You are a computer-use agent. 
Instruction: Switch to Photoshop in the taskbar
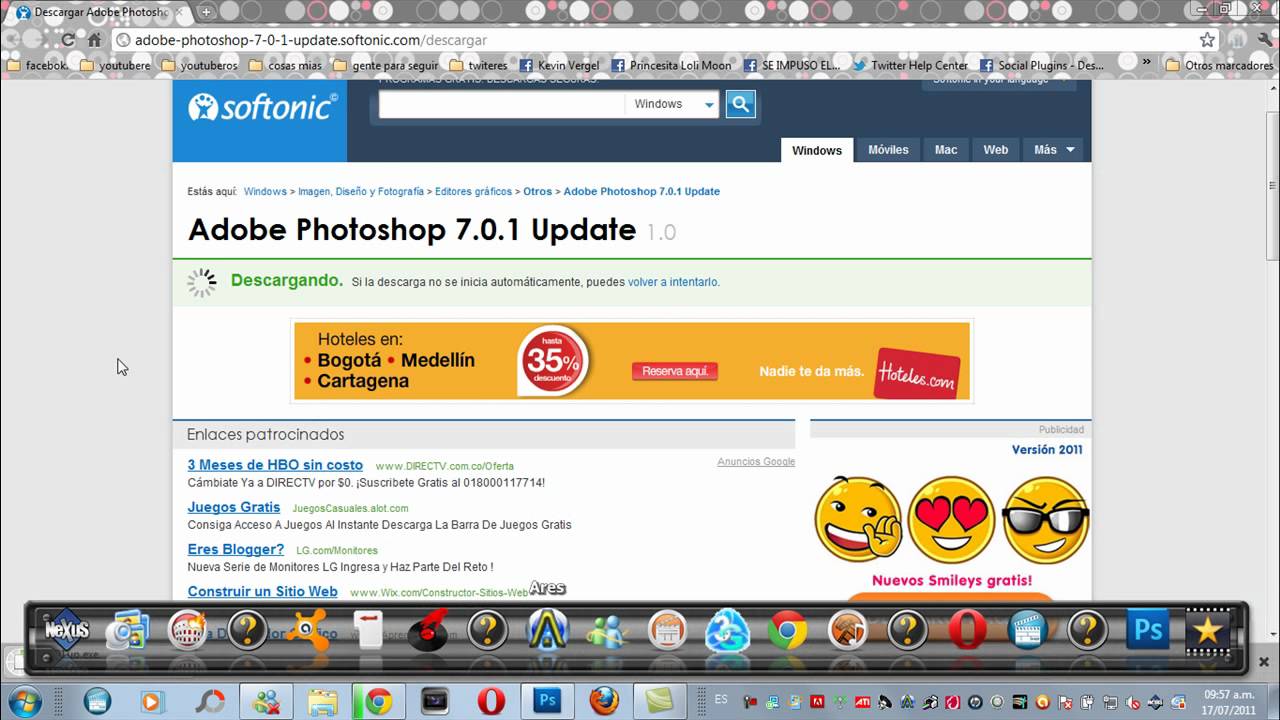(x=547, y=701)
